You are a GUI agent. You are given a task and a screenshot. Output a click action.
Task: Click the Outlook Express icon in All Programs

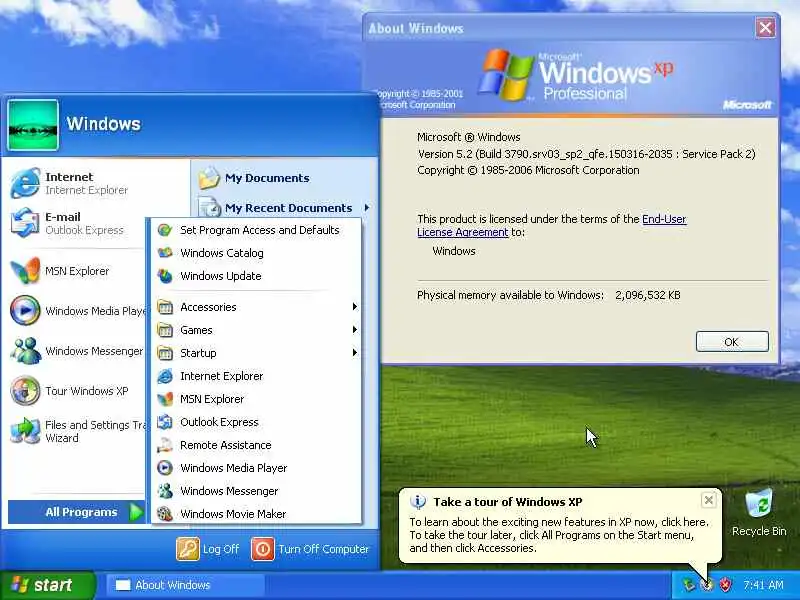[x=165, y=422]
